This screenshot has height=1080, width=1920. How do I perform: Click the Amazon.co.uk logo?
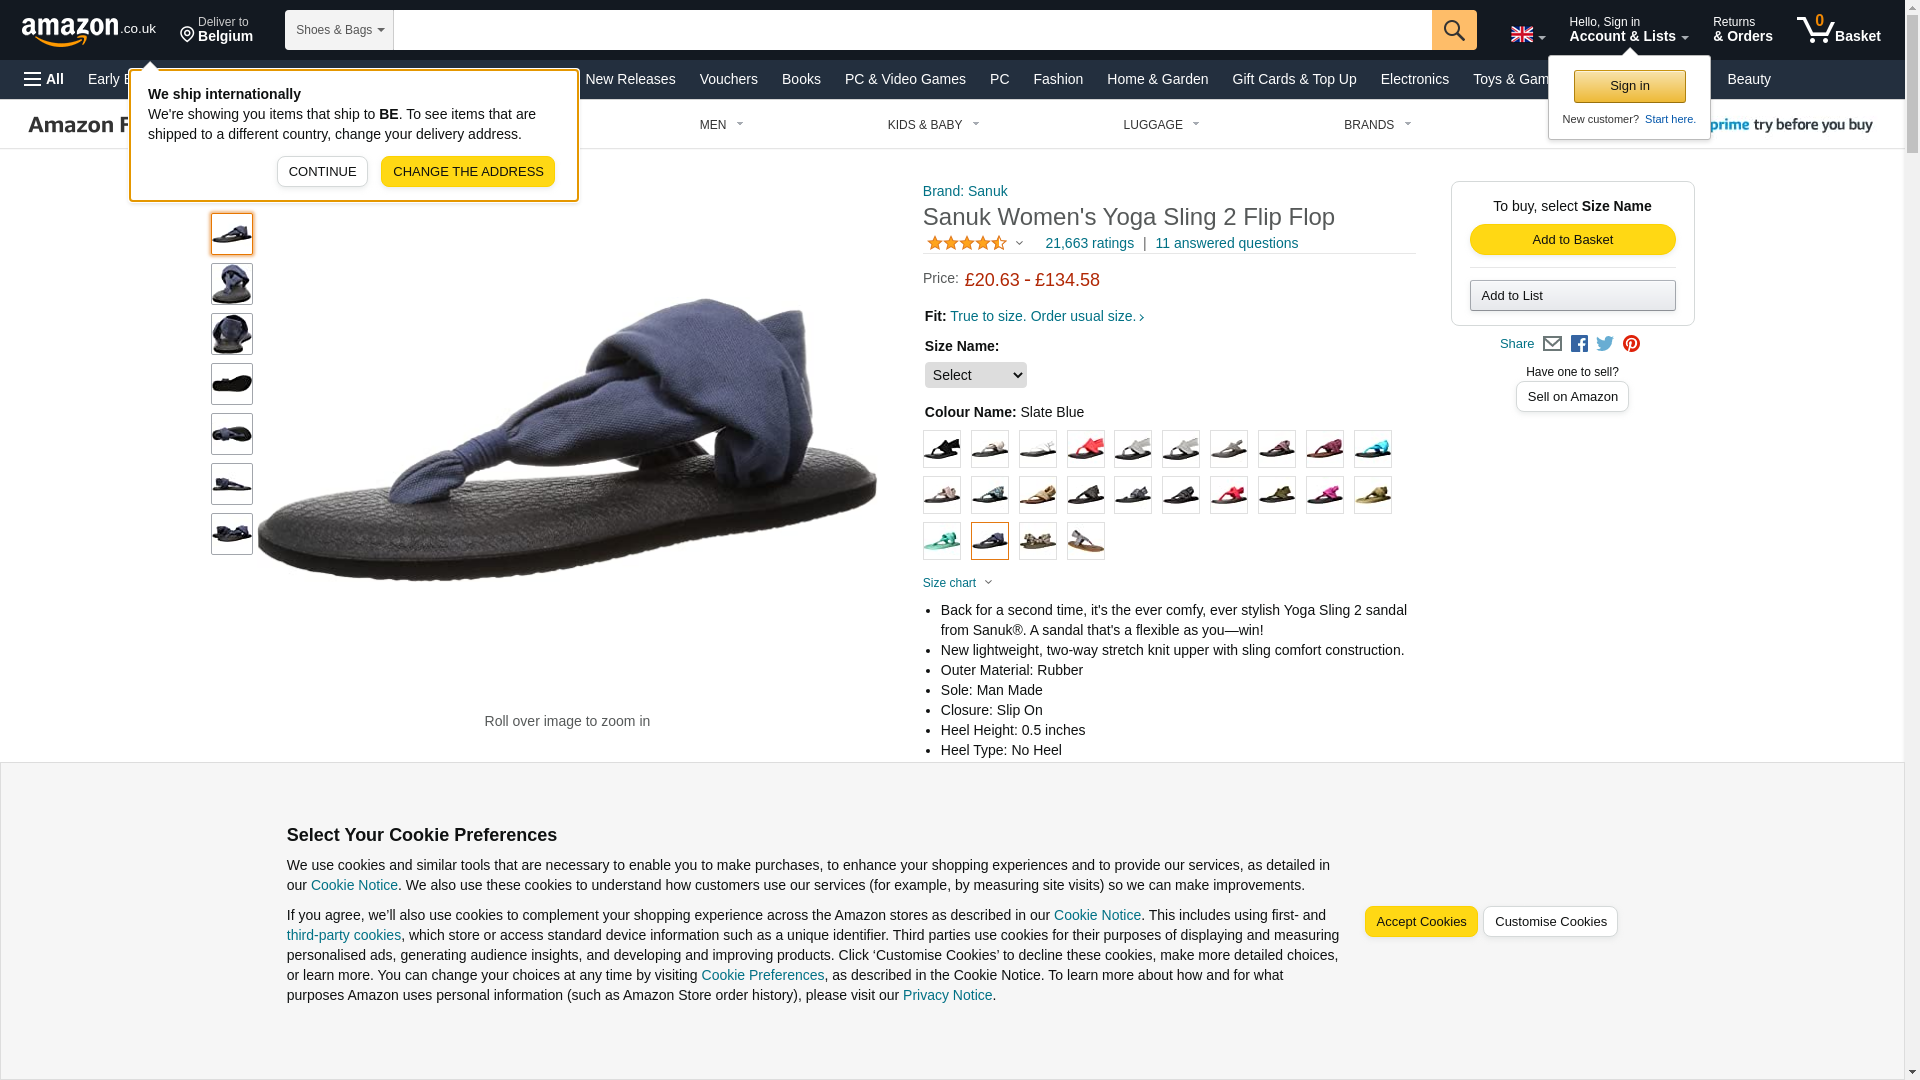(89, 31)
